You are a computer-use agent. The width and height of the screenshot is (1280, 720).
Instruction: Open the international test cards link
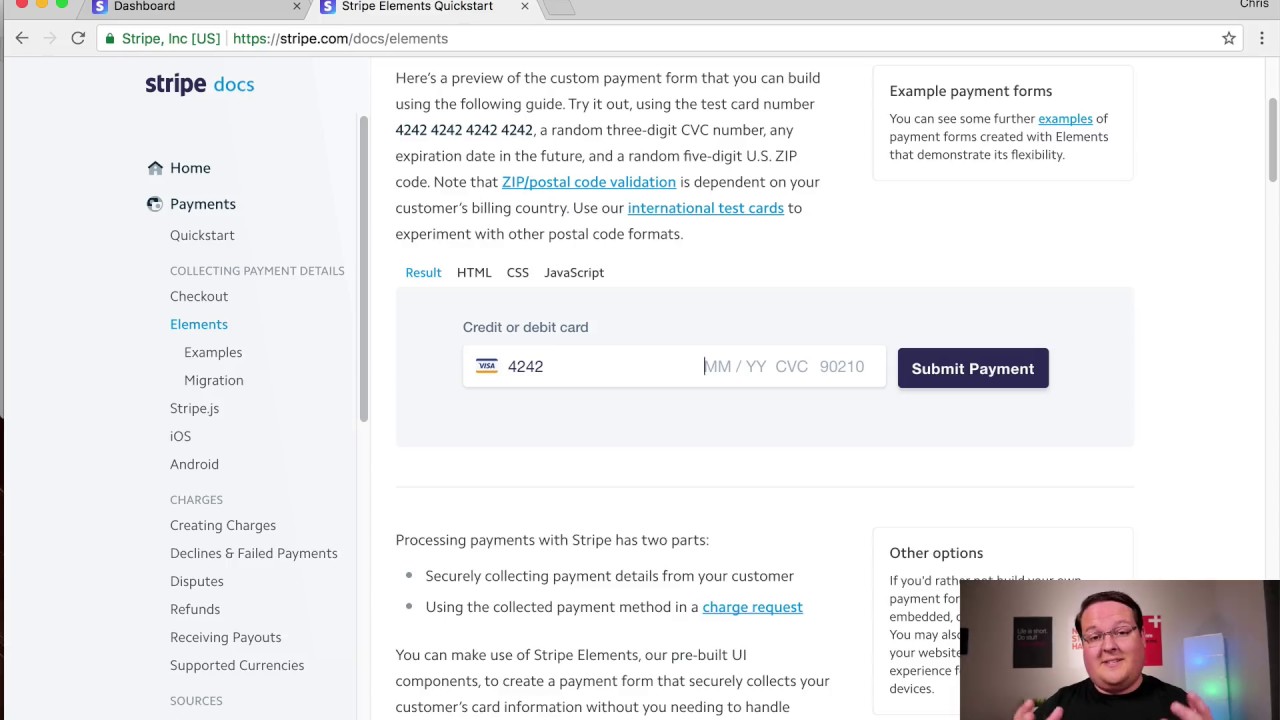click(x=706, y=208)
